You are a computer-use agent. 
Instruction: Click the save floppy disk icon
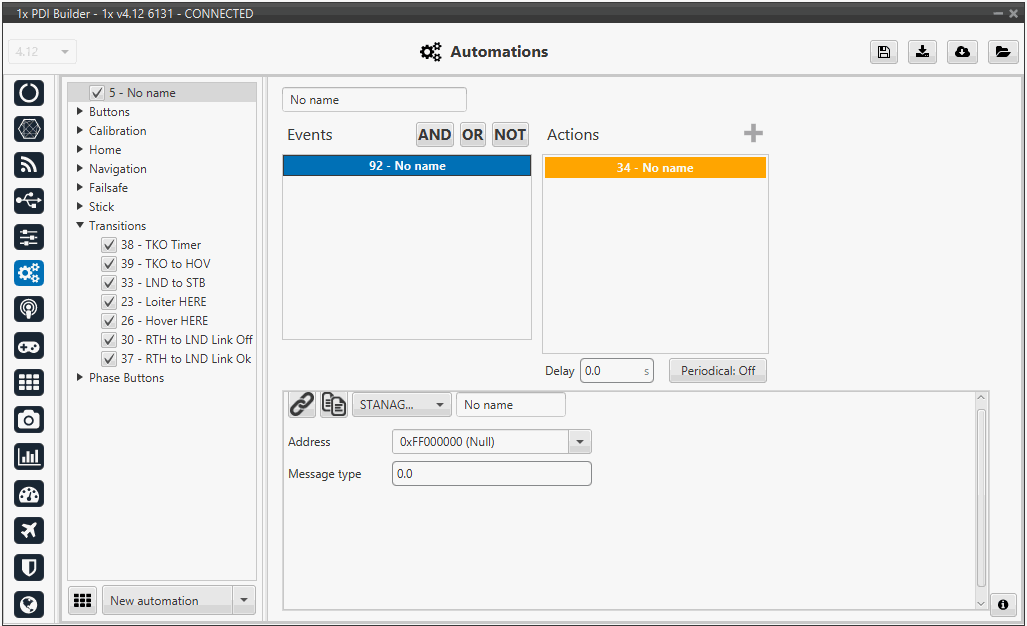point(883,53)
